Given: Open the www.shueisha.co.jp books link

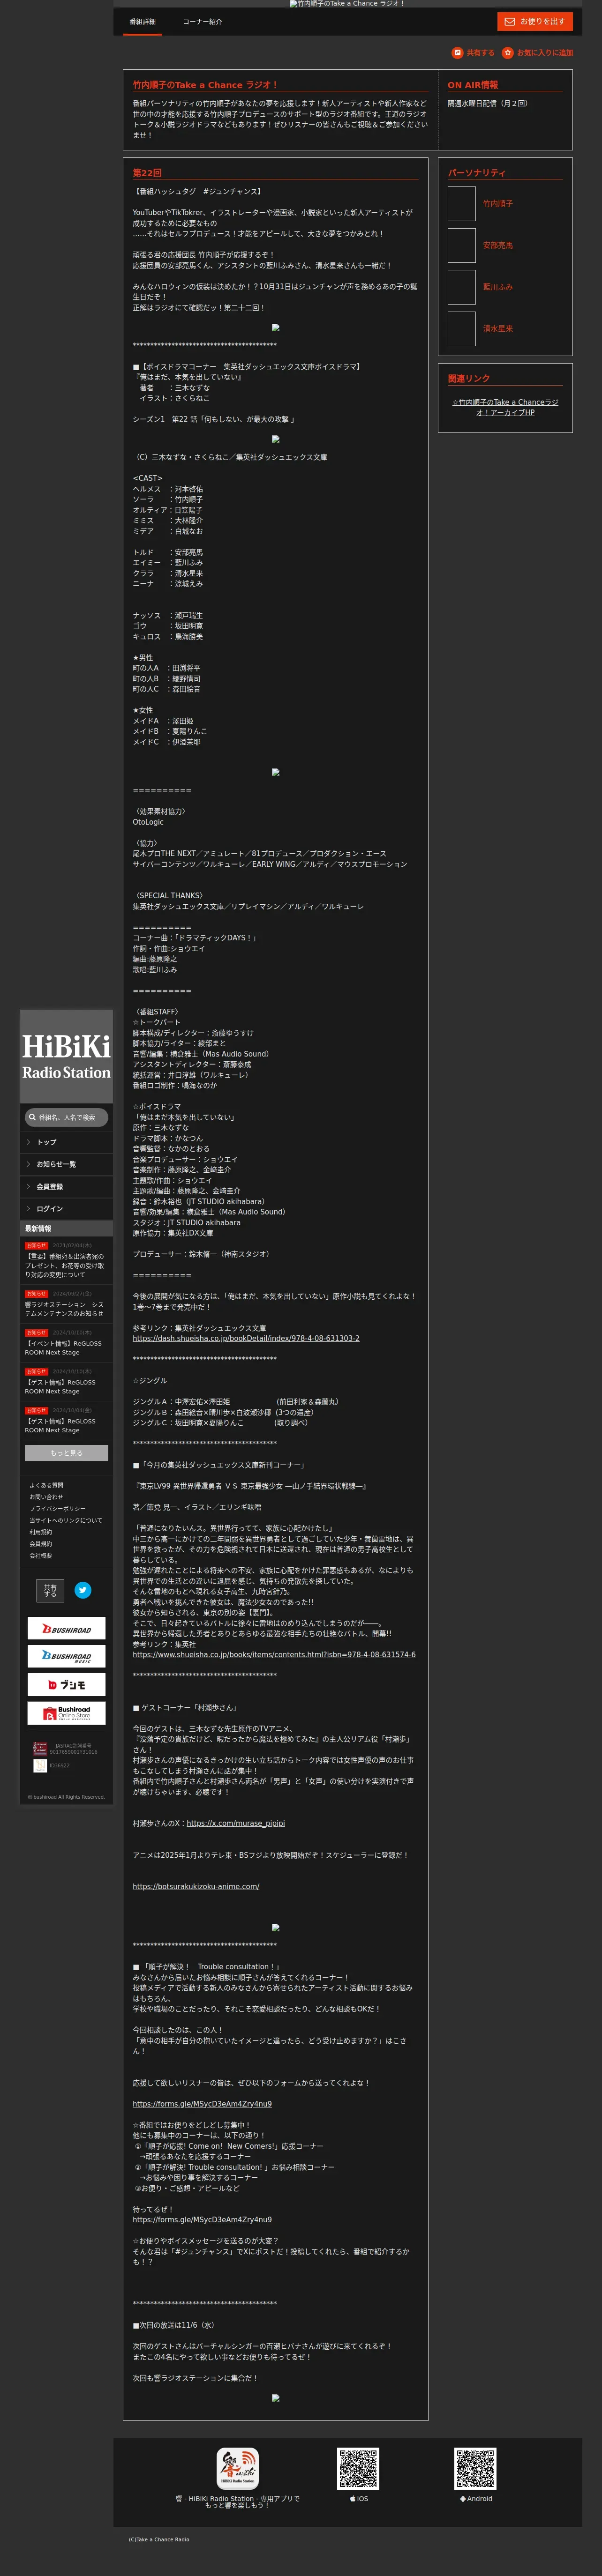Looking at the screenshot, I should 274,1654.
